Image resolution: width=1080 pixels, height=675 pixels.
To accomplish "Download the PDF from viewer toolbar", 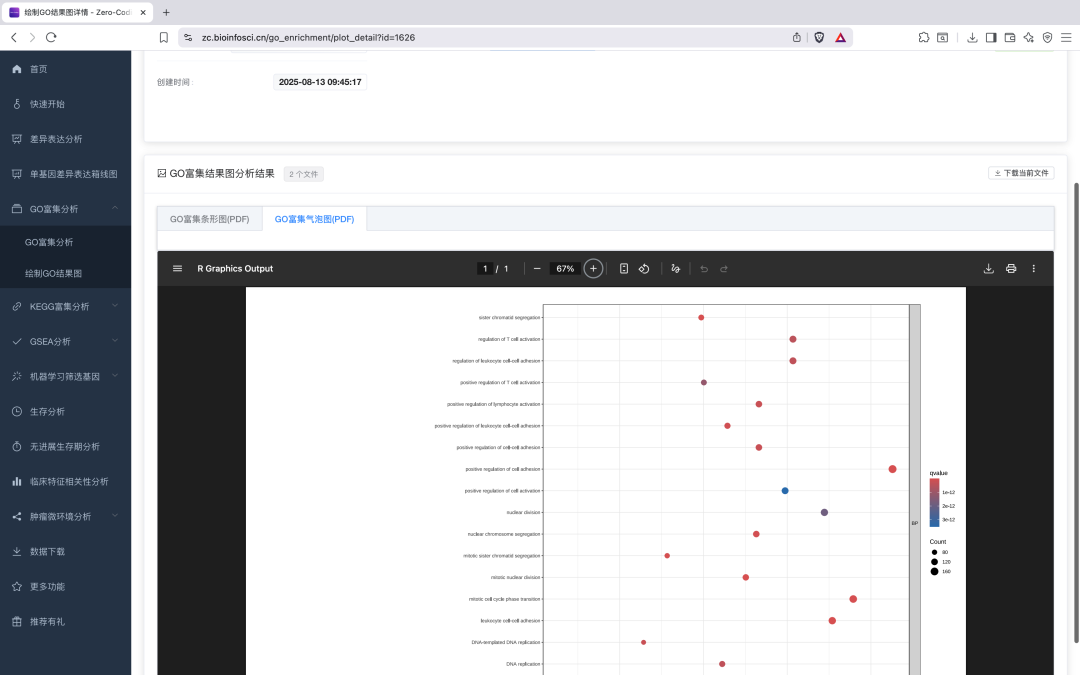I will [989, 268].
